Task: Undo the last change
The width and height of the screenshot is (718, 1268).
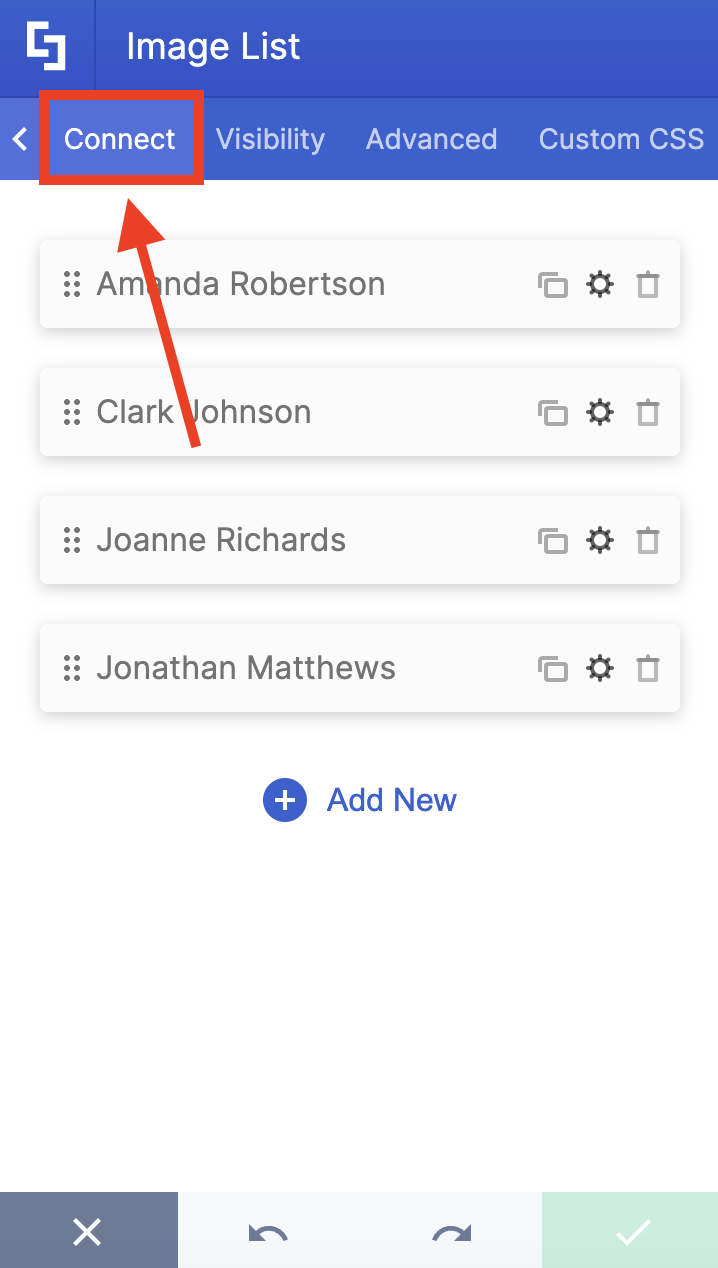Action: [269, 1231]
